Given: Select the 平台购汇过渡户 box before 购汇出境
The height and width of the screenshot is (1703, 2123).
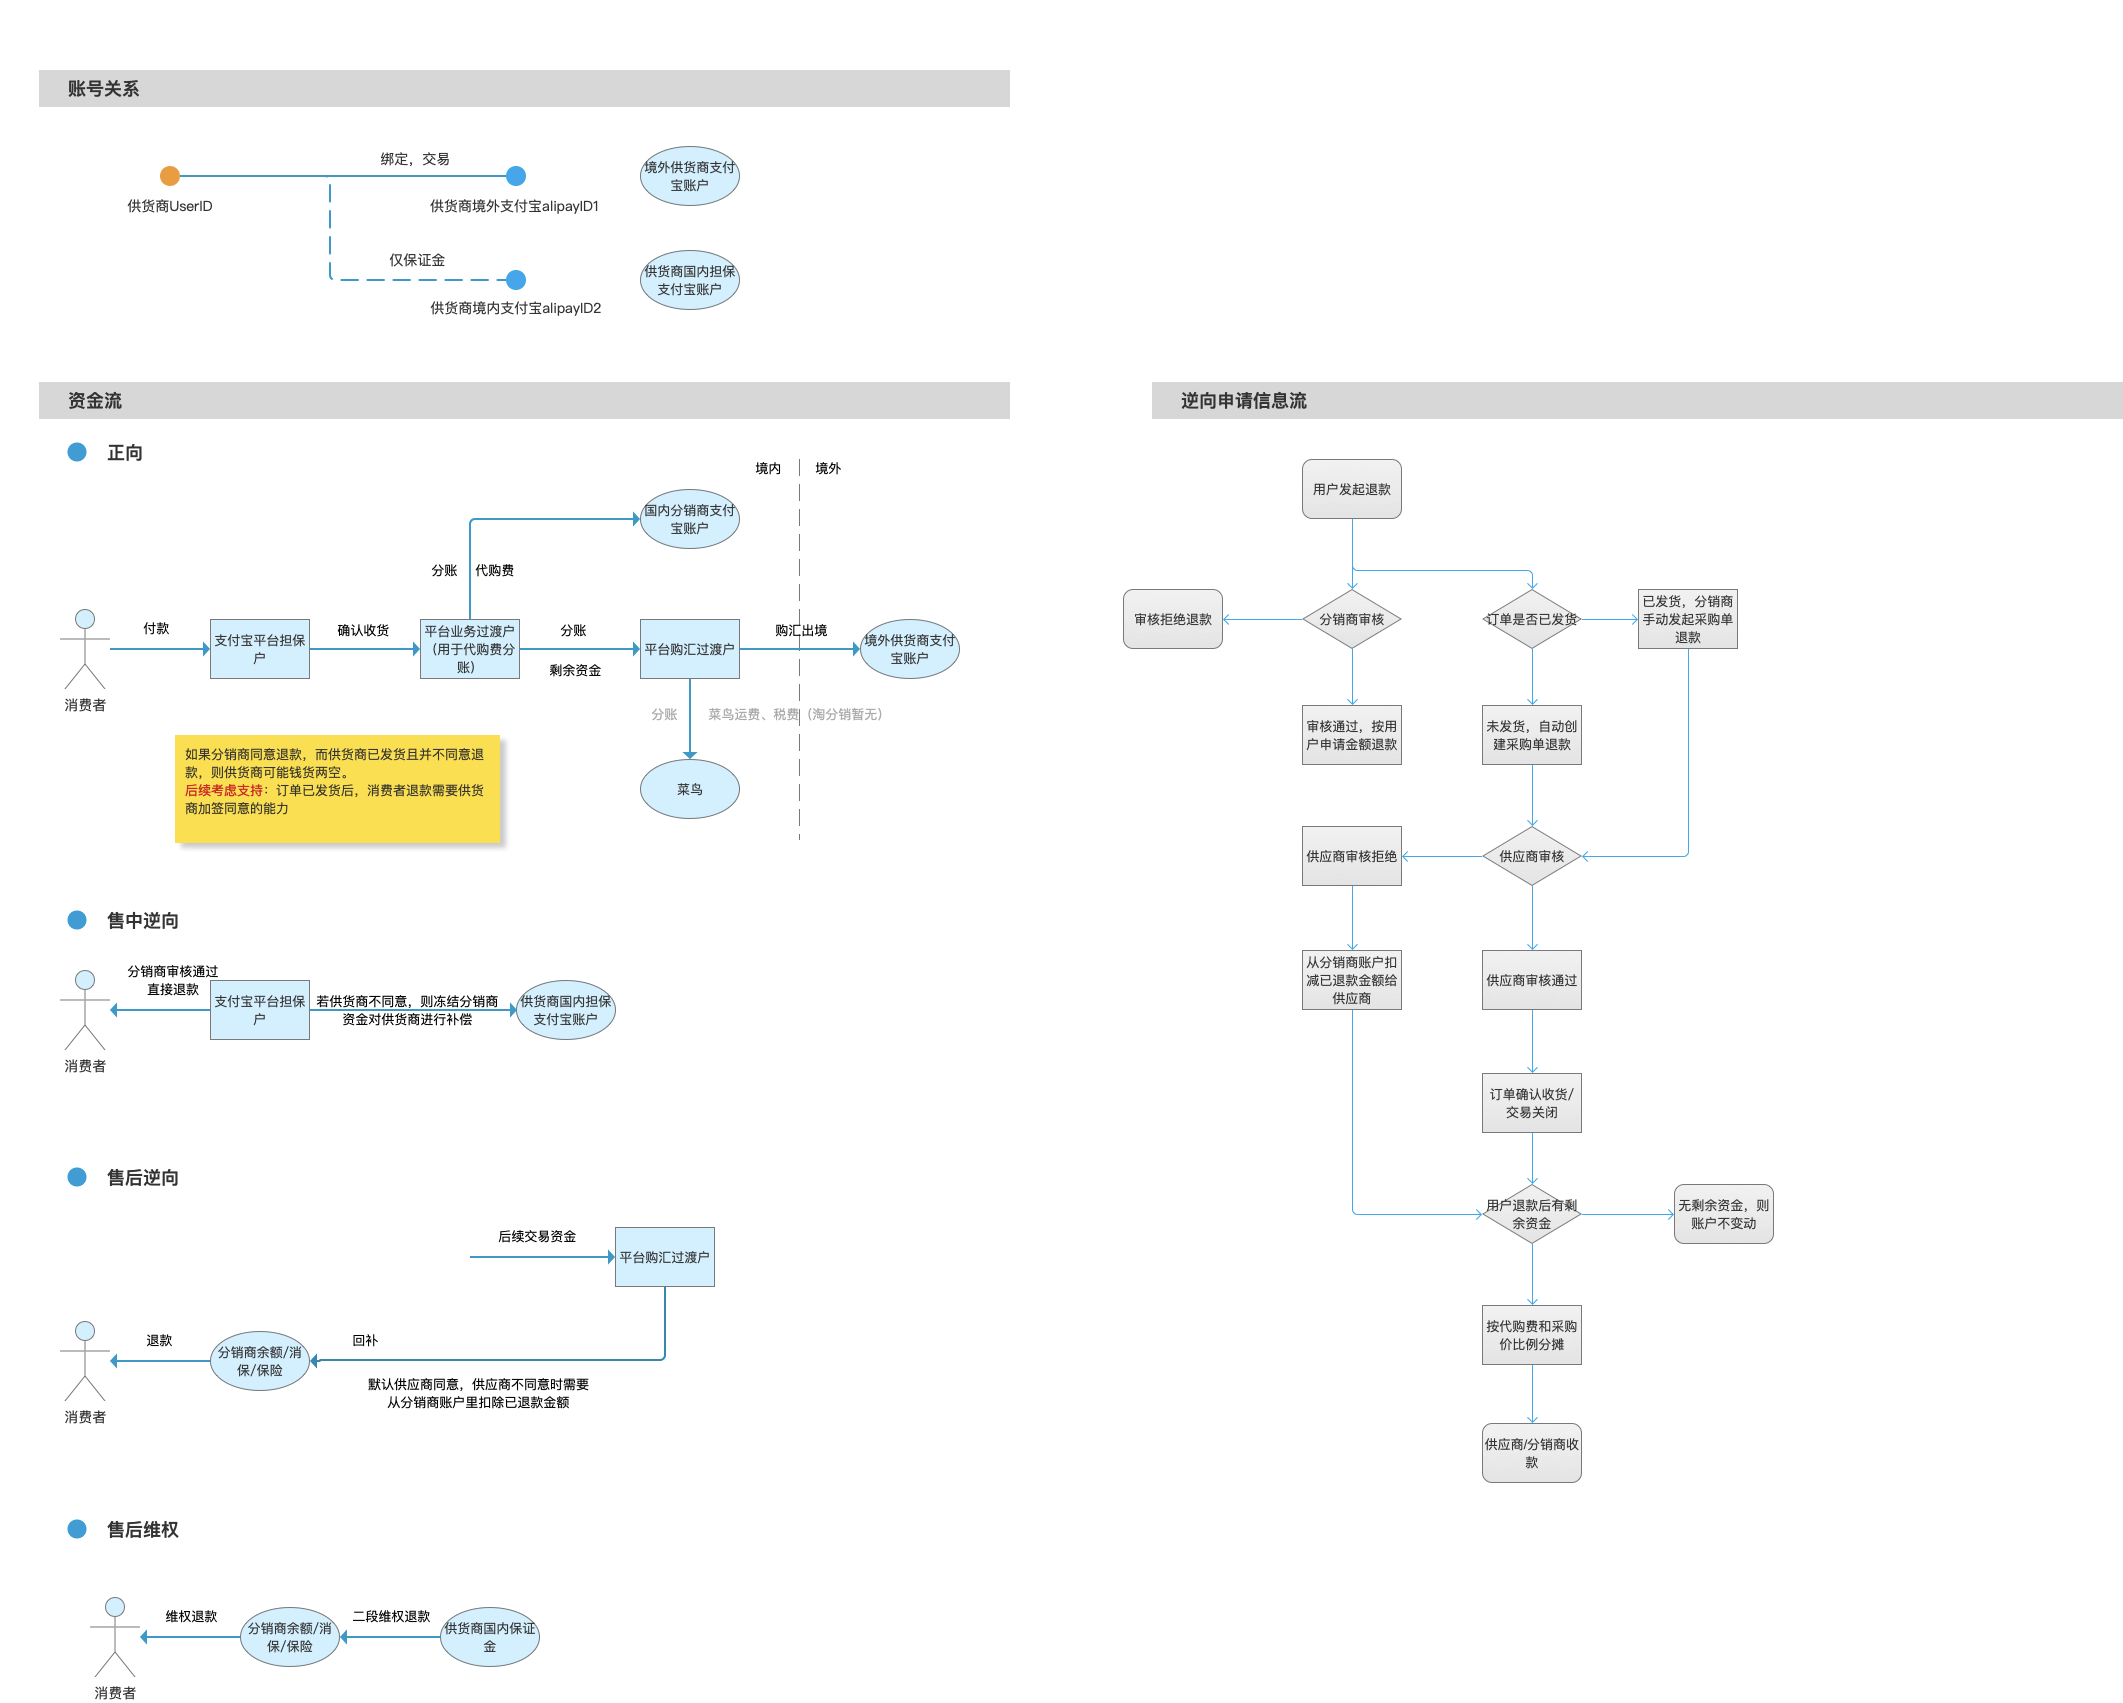Looking at the screenshot, I should click(690, 649).
